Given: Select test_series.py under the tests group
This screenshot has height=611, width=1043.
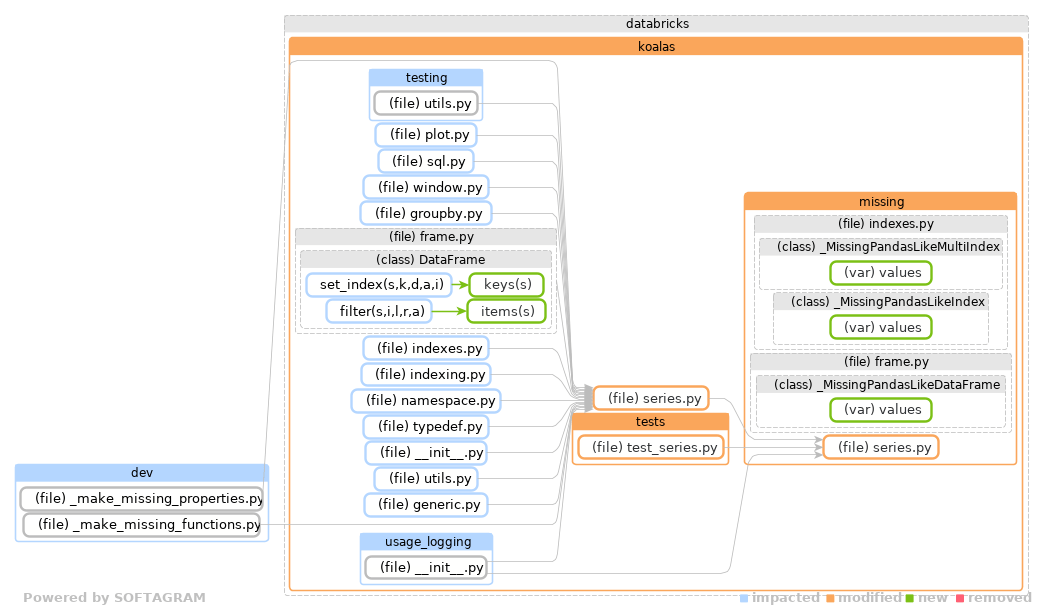Looking at the screenshot, I should coord(650,447).
